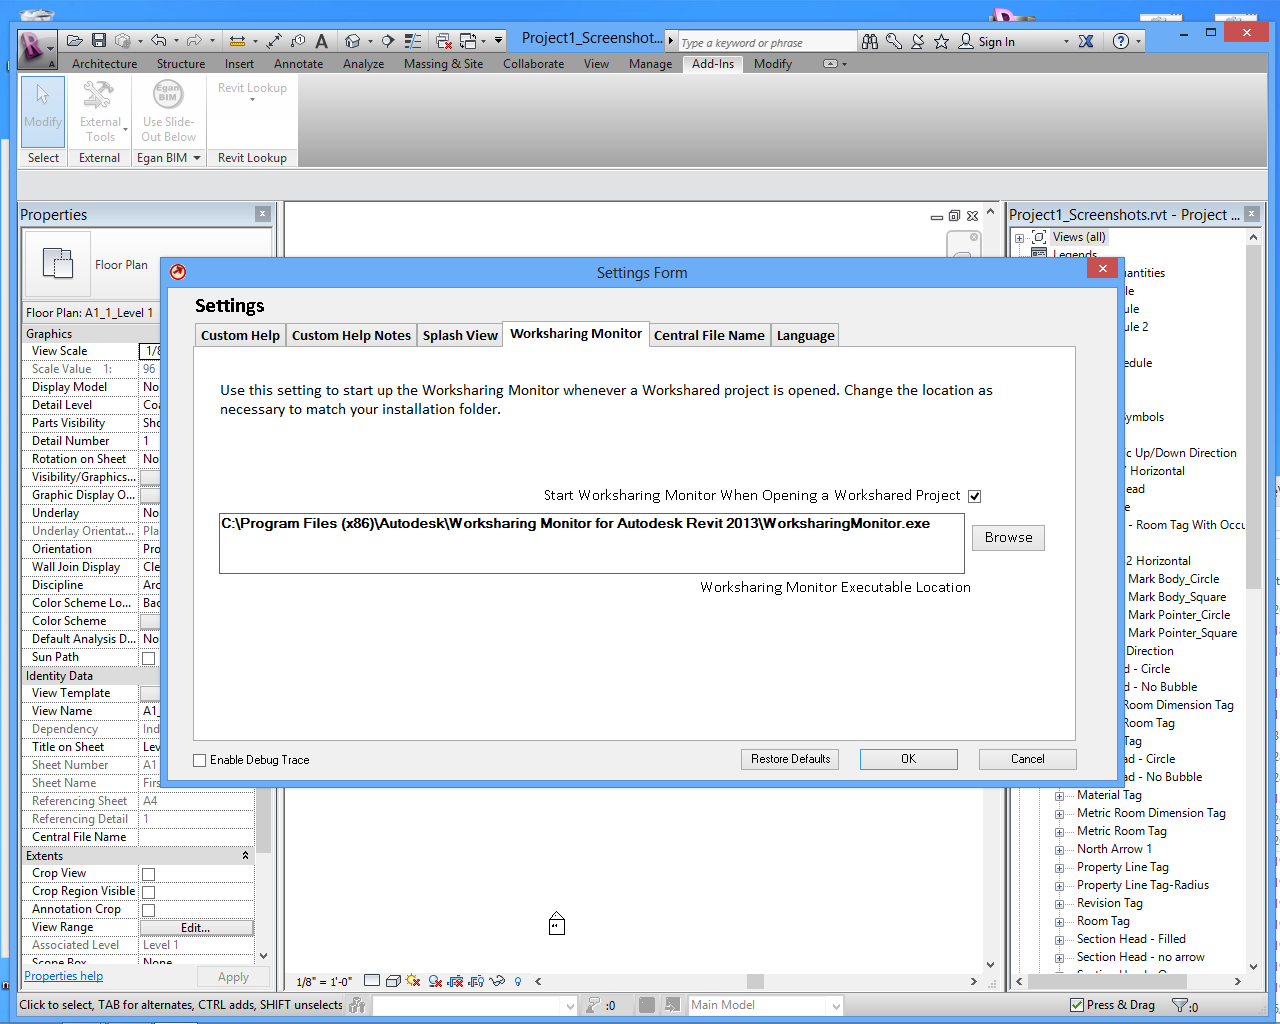This screenshot has width=1280, height=1024.
Task: Click the Communication Center satellite icon
Action: pyautogui.click(x=917, y=41)
